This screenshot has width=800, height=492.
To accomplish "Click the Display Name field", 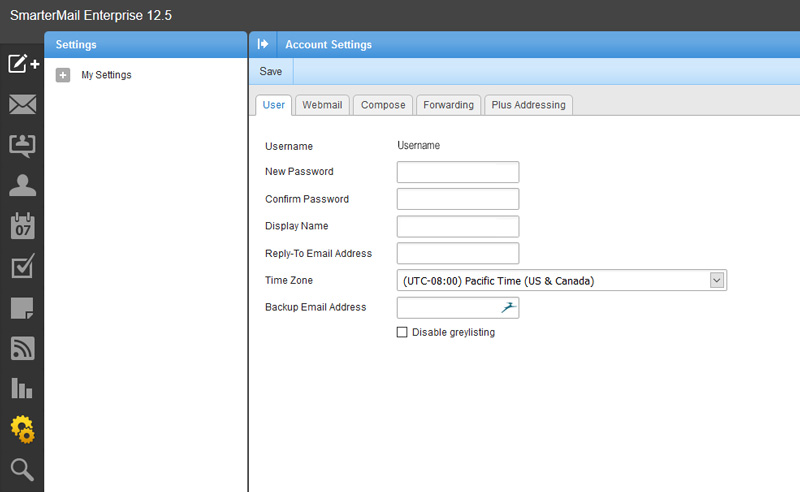I will point(458,226).
